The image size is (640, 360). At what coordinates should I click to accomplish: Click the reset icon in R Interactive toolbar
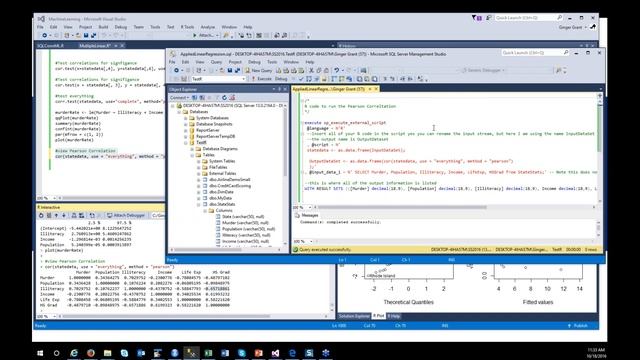[41, 215]
